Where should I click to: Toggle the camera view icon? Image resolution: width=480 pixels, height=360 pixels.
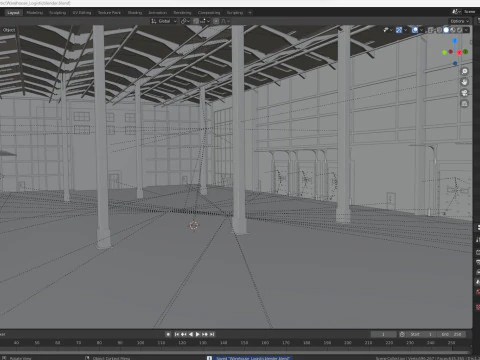tap(464, 93)
